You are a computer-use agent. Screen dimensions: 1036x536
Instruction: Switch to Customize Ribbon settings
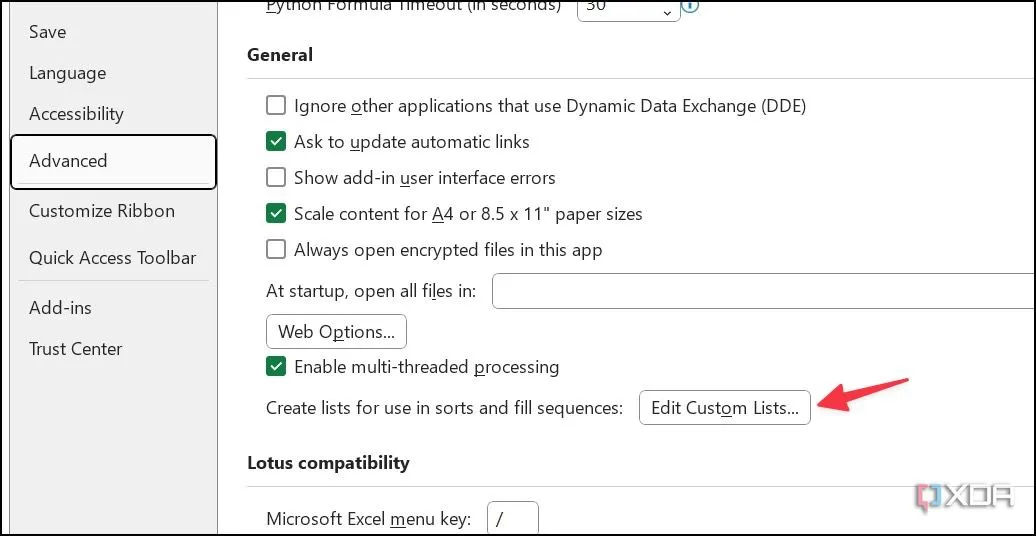[101, 211]
